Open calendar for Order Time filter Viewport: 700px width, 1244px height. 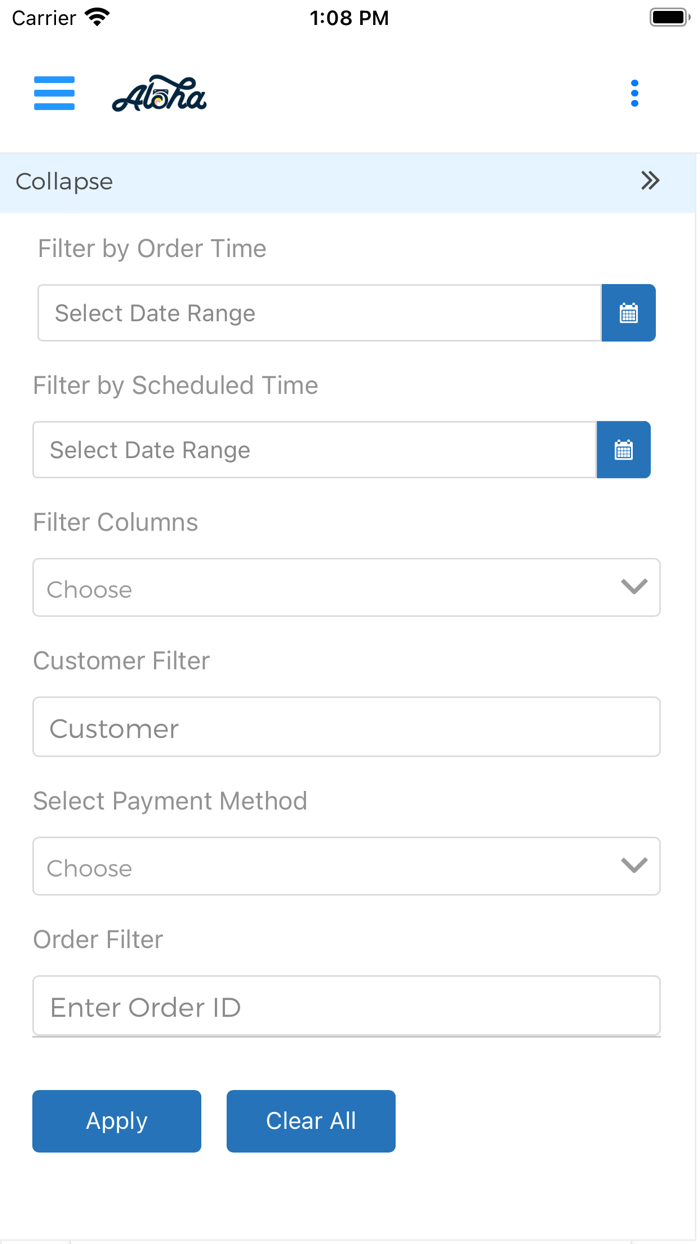coord(628,313)
